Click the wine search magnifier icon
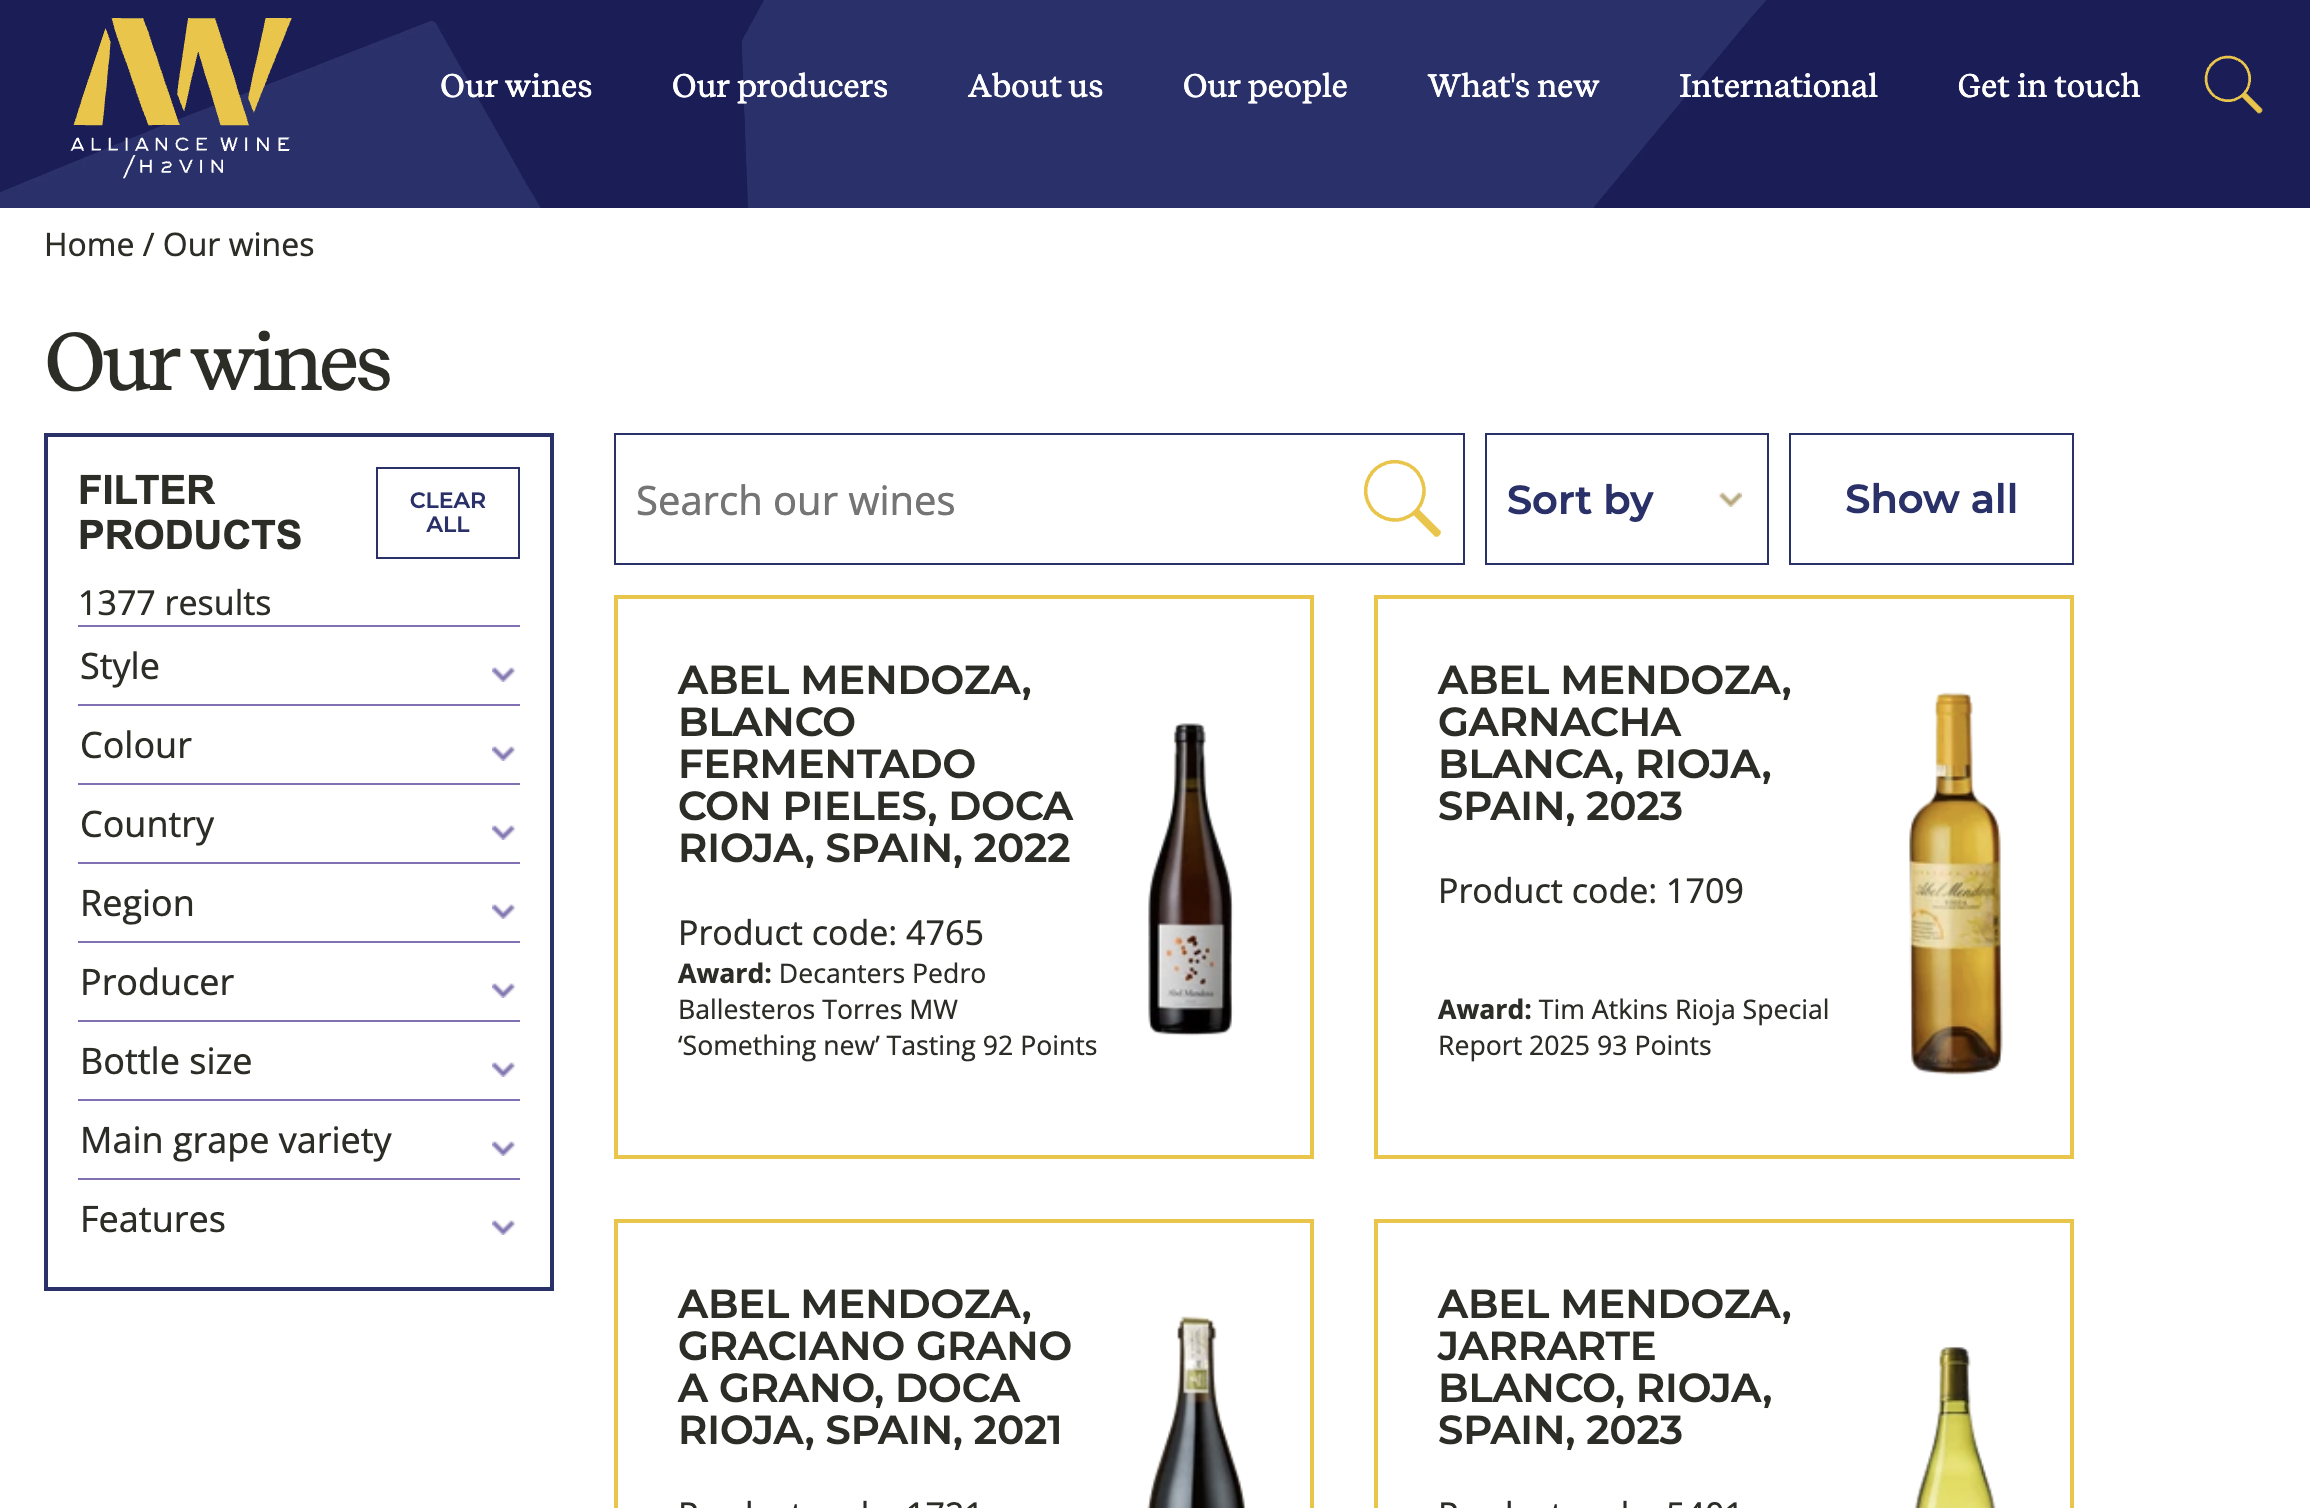This screenshot has height=1508, width=2310. 1401,498
